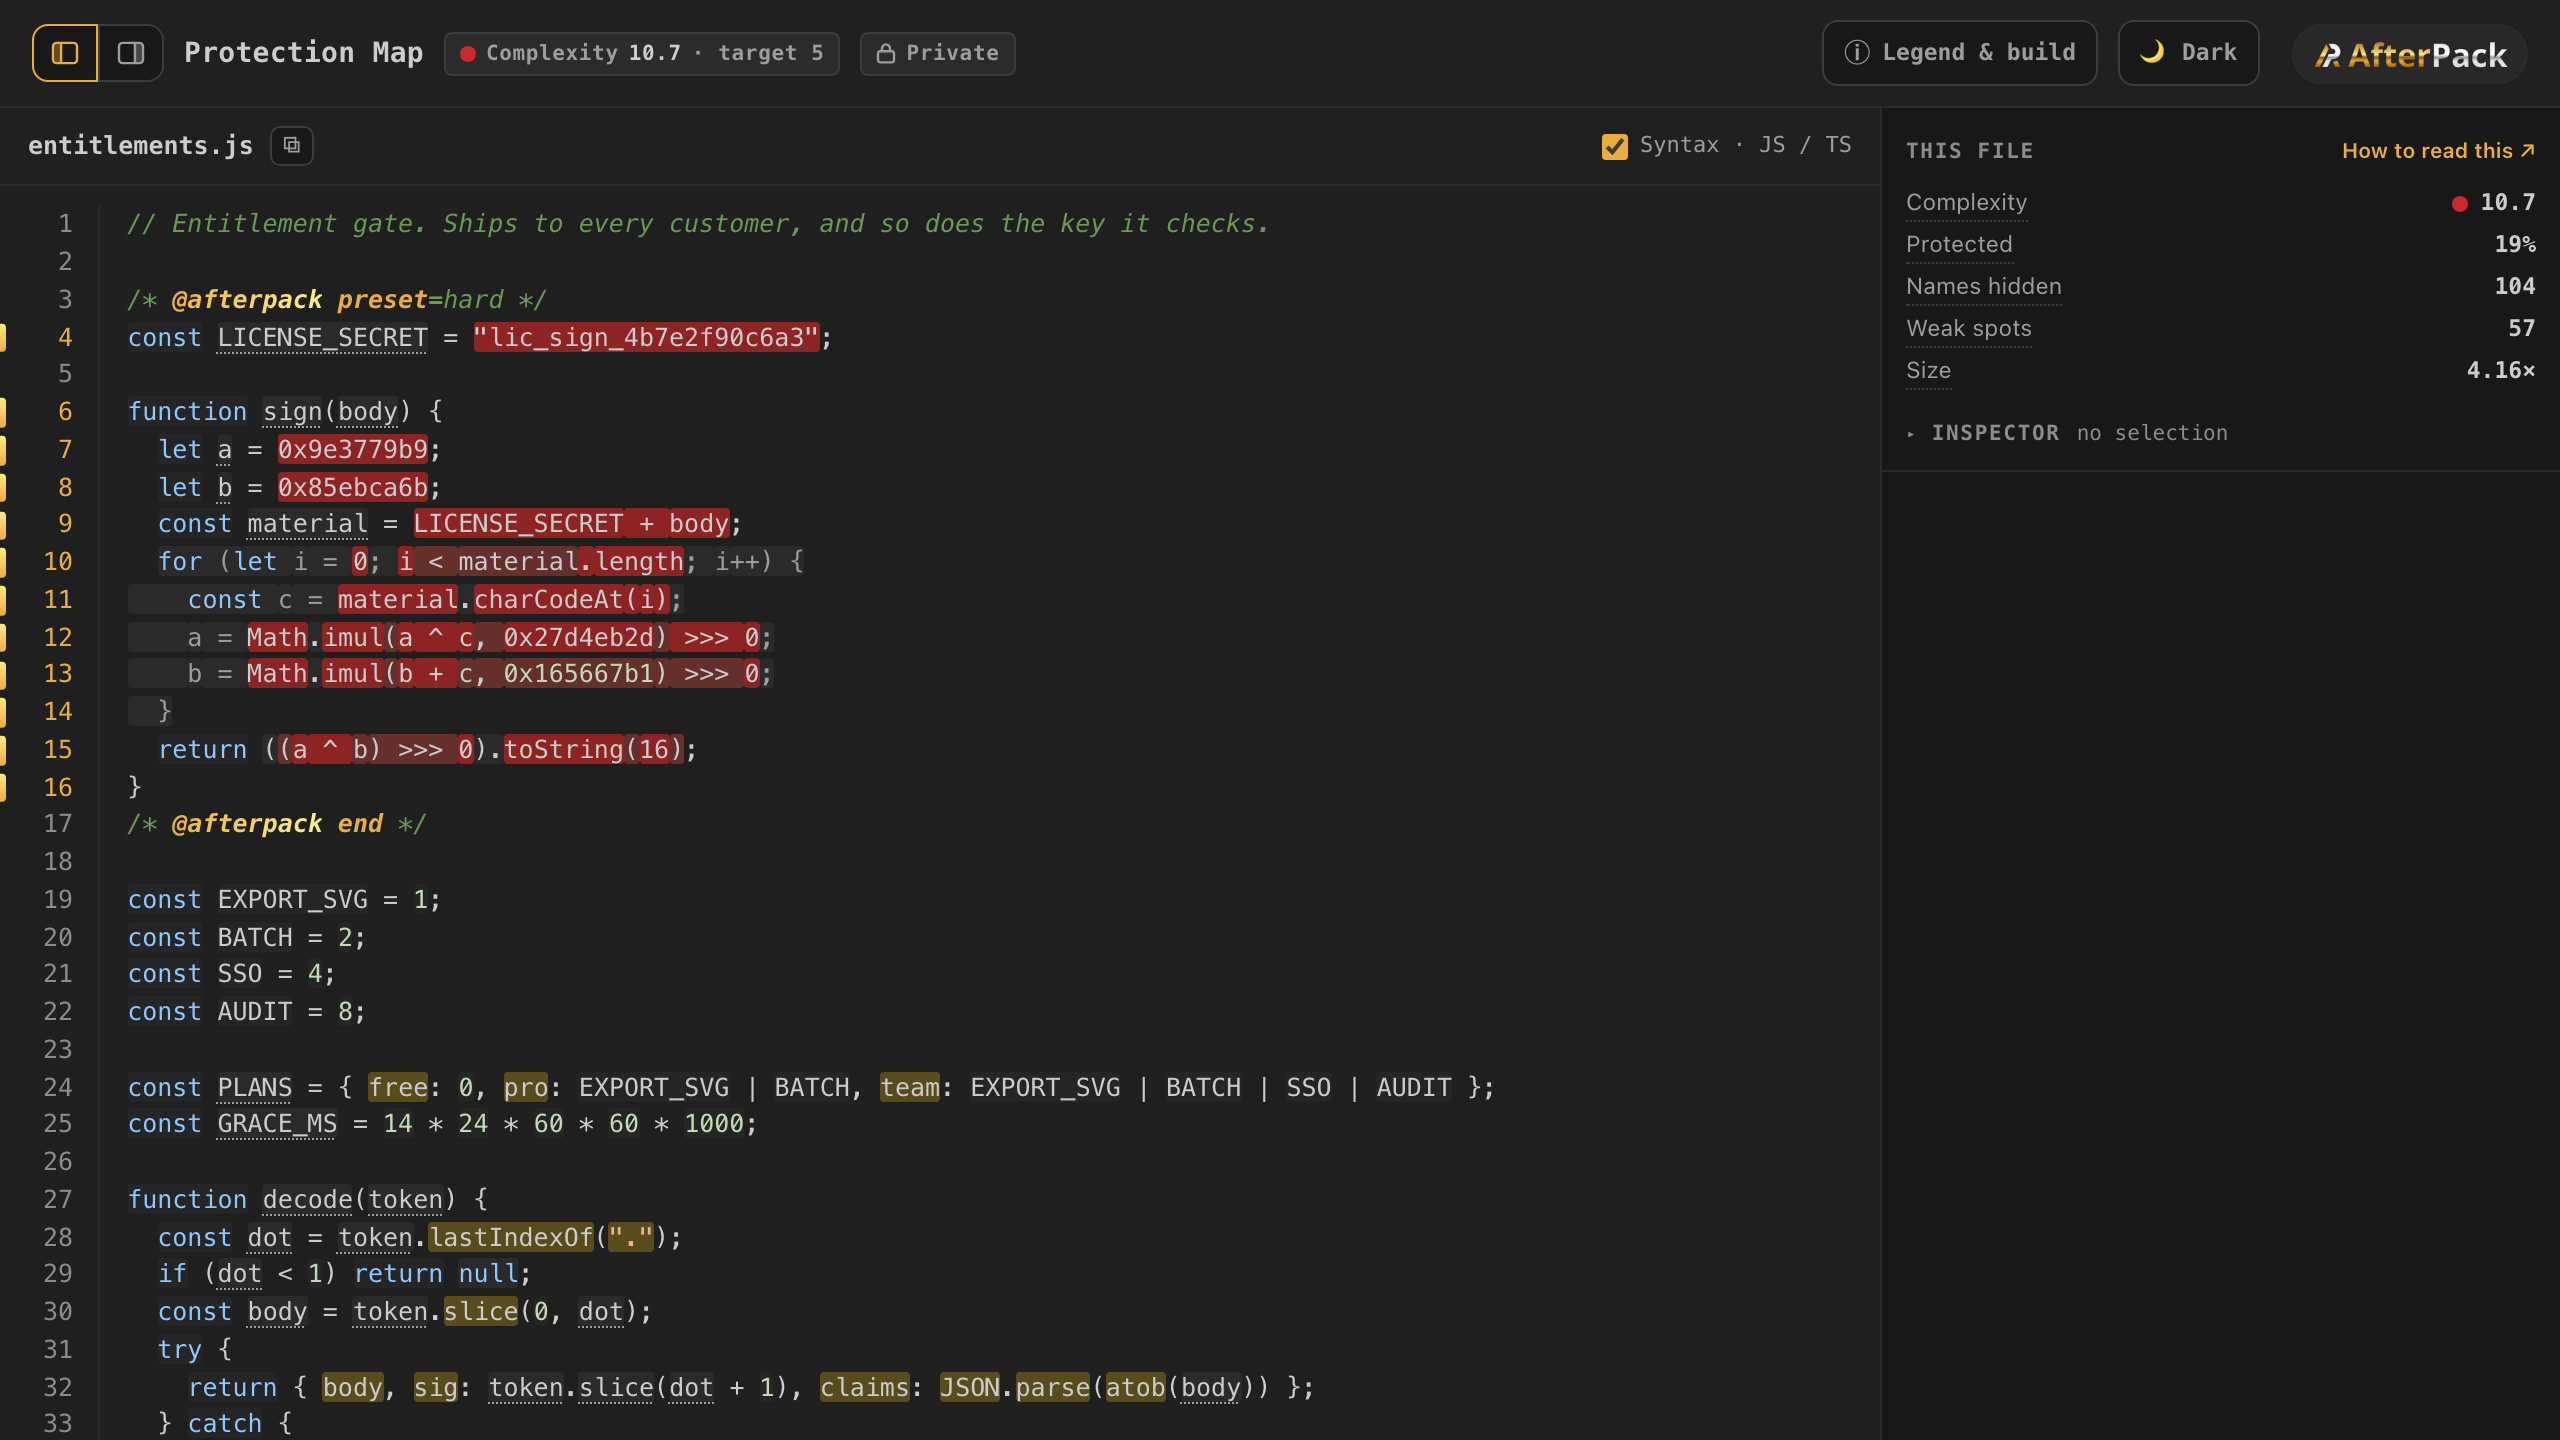Click the lastIndexOf highlighted method
This screenshot has height=1440, width=2560.
(x=511, y=1238)
